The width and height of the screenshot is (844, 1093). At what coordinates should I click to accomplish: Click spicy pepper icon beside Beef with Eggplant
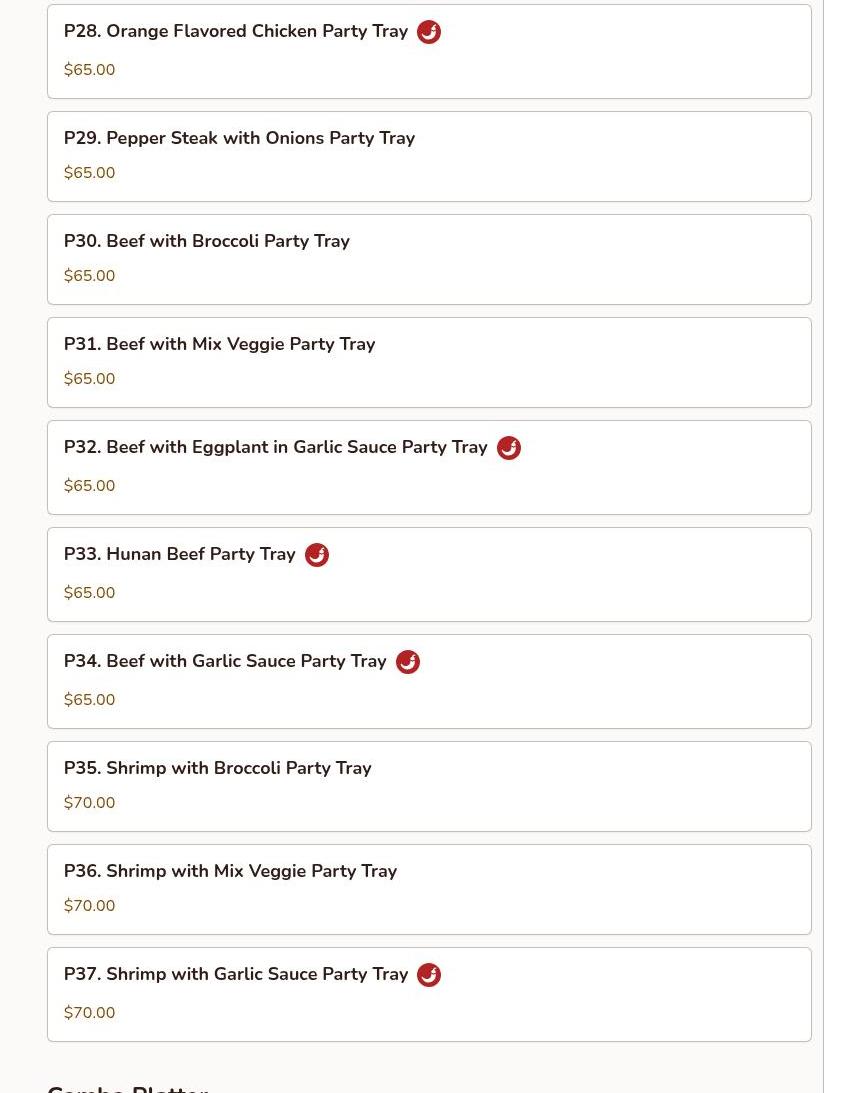[509, 448]
